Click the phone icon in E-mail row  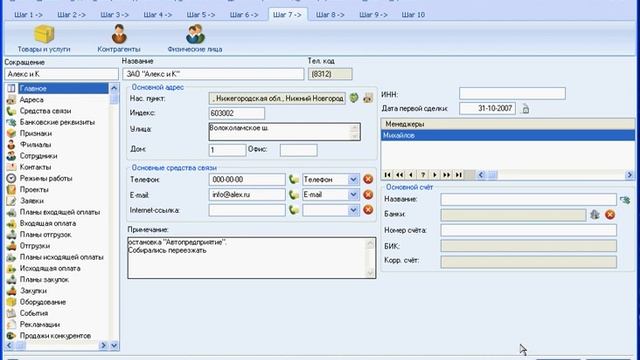click(293, 195)
